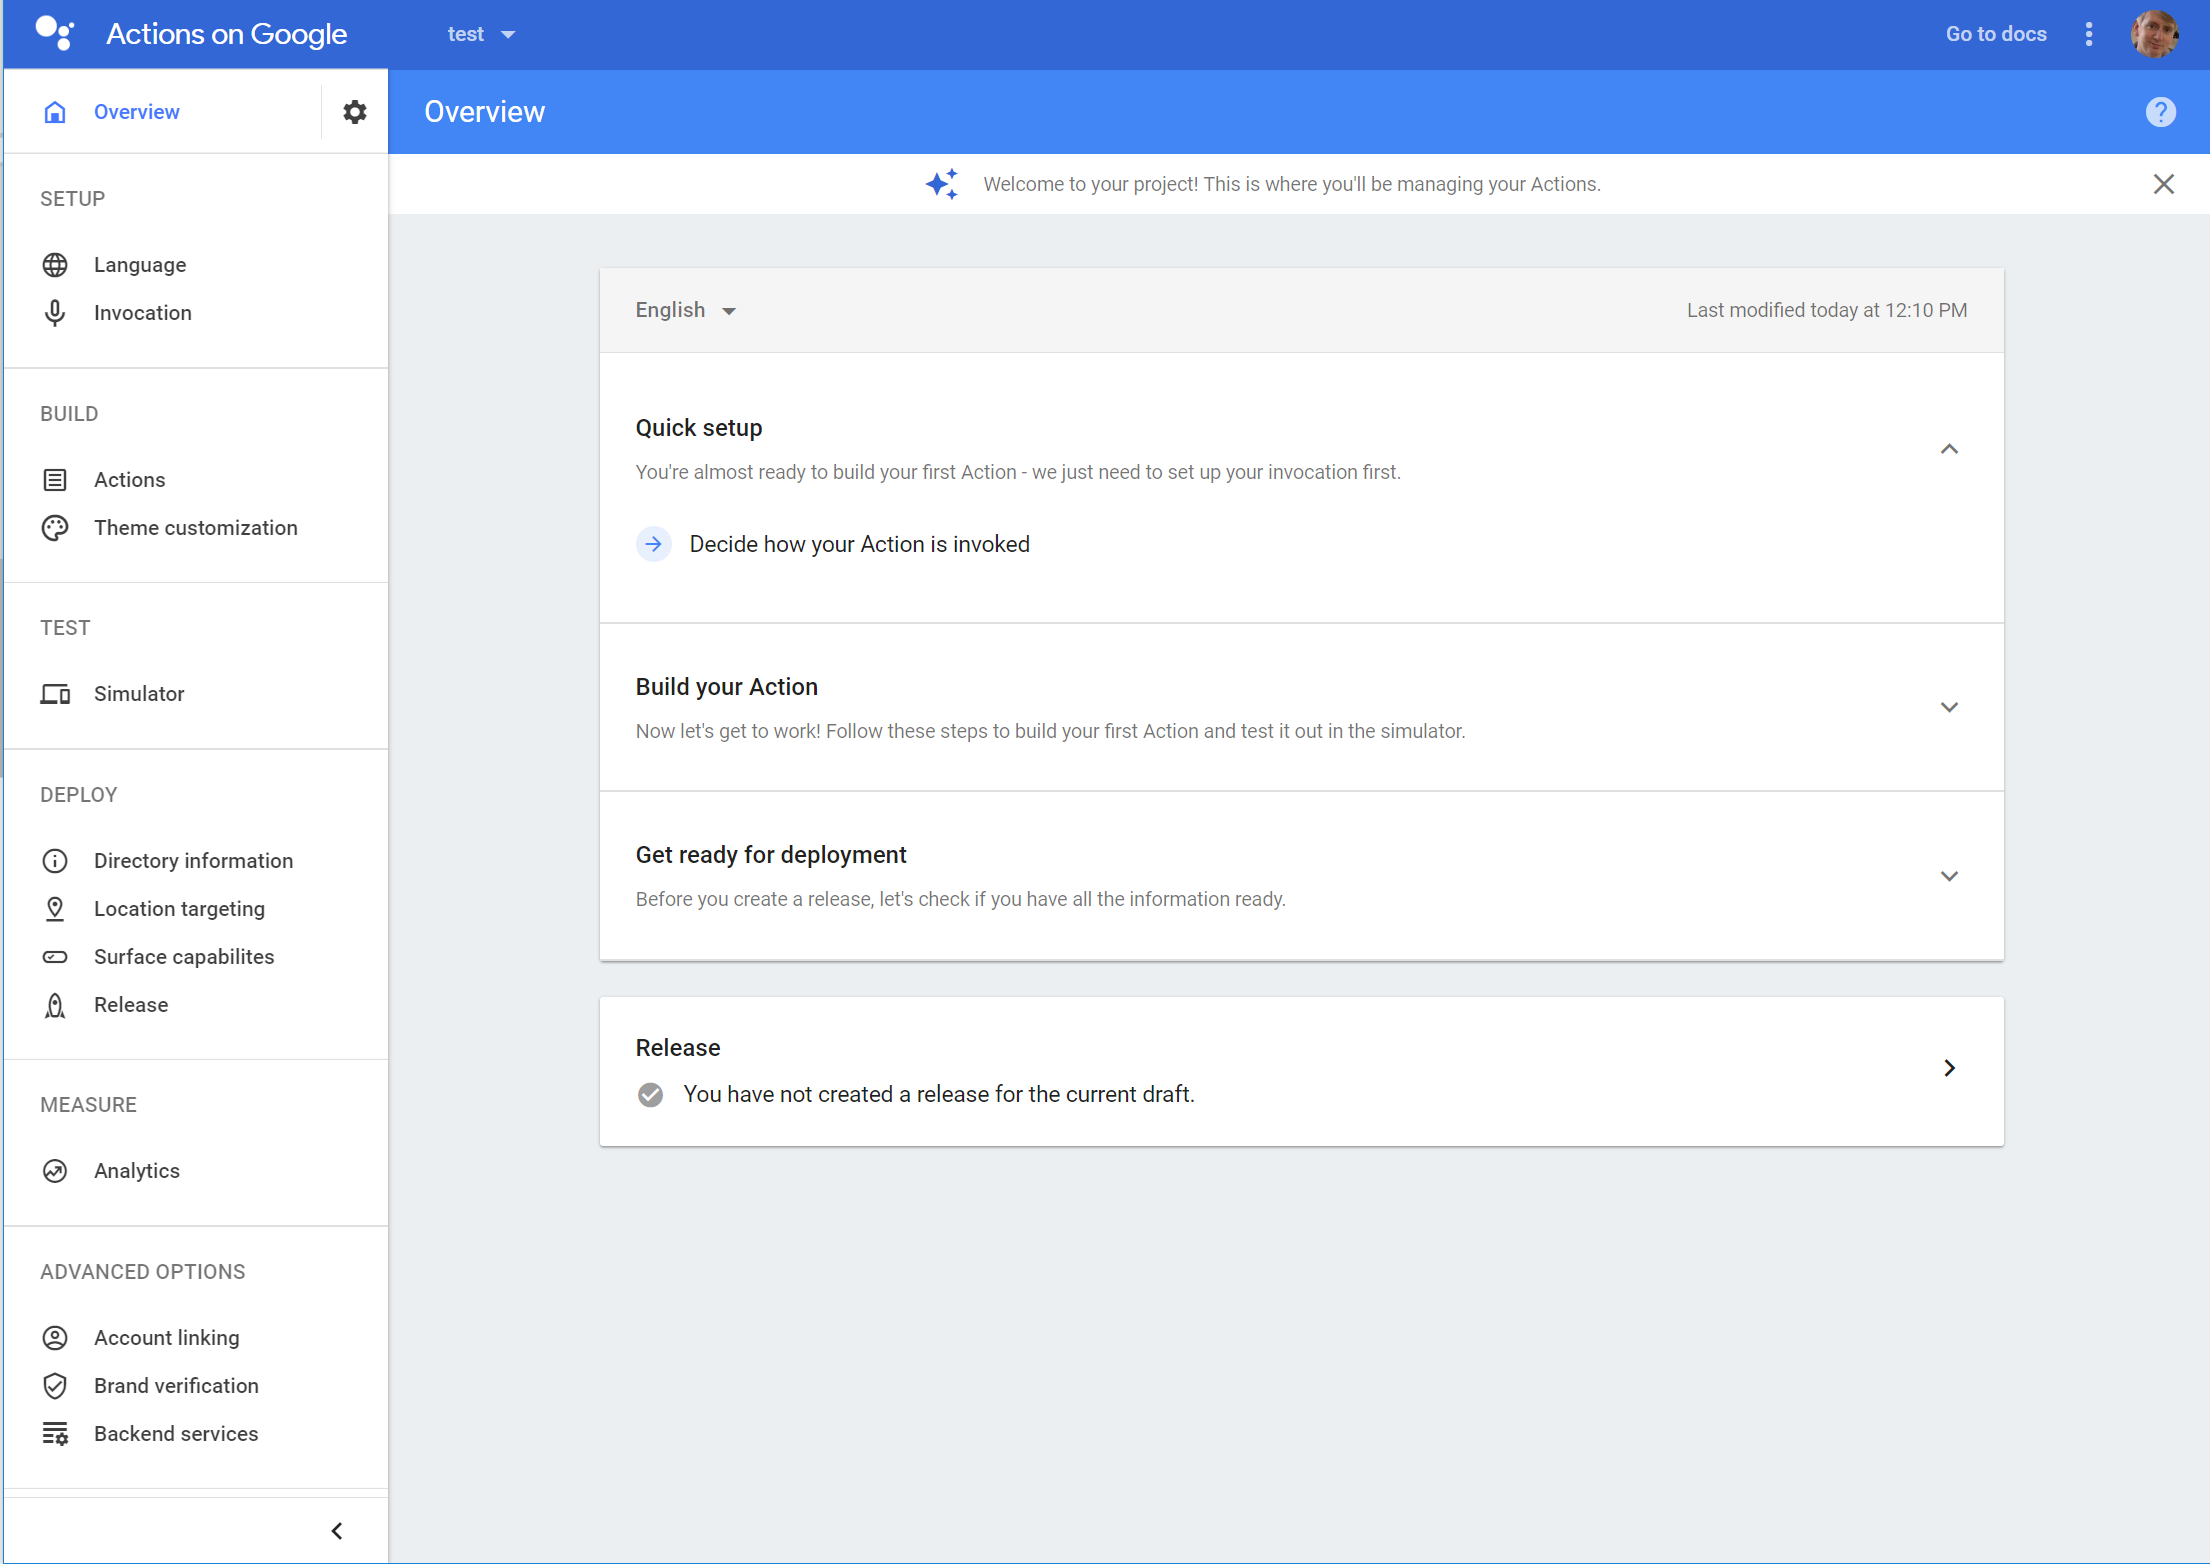Viewport: 2210px width, 1564px height.
Task: Select Analytics in the sidebar
Action: click(x=137, y=1171)
